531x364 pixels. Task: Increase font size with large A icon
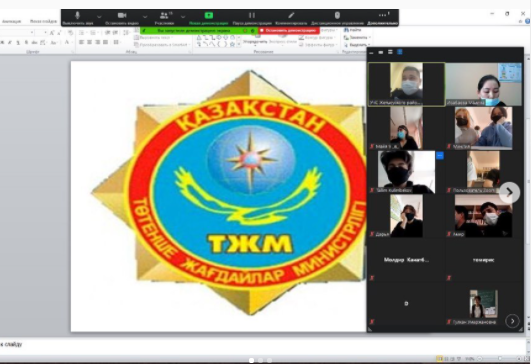pos(51,33)
